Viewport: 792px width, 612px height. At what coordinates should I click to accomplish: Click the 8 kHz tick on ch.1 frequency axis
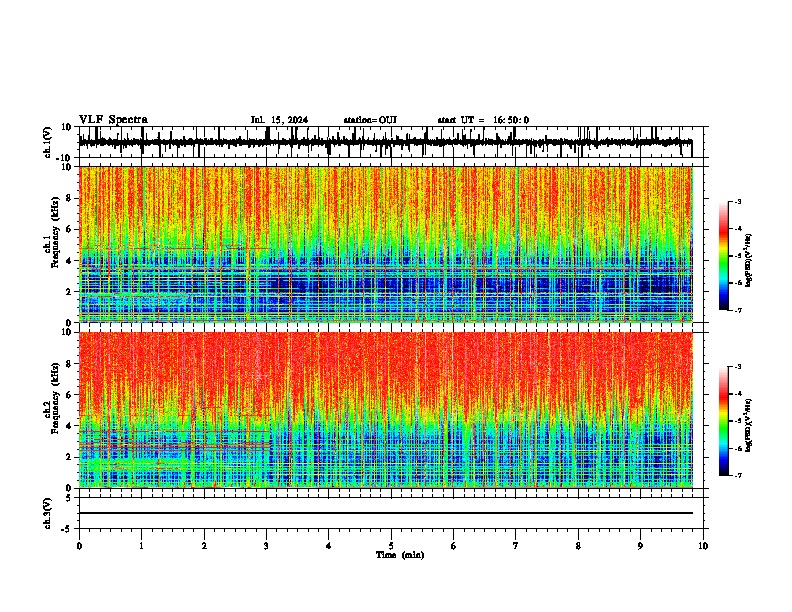point(69,198)
